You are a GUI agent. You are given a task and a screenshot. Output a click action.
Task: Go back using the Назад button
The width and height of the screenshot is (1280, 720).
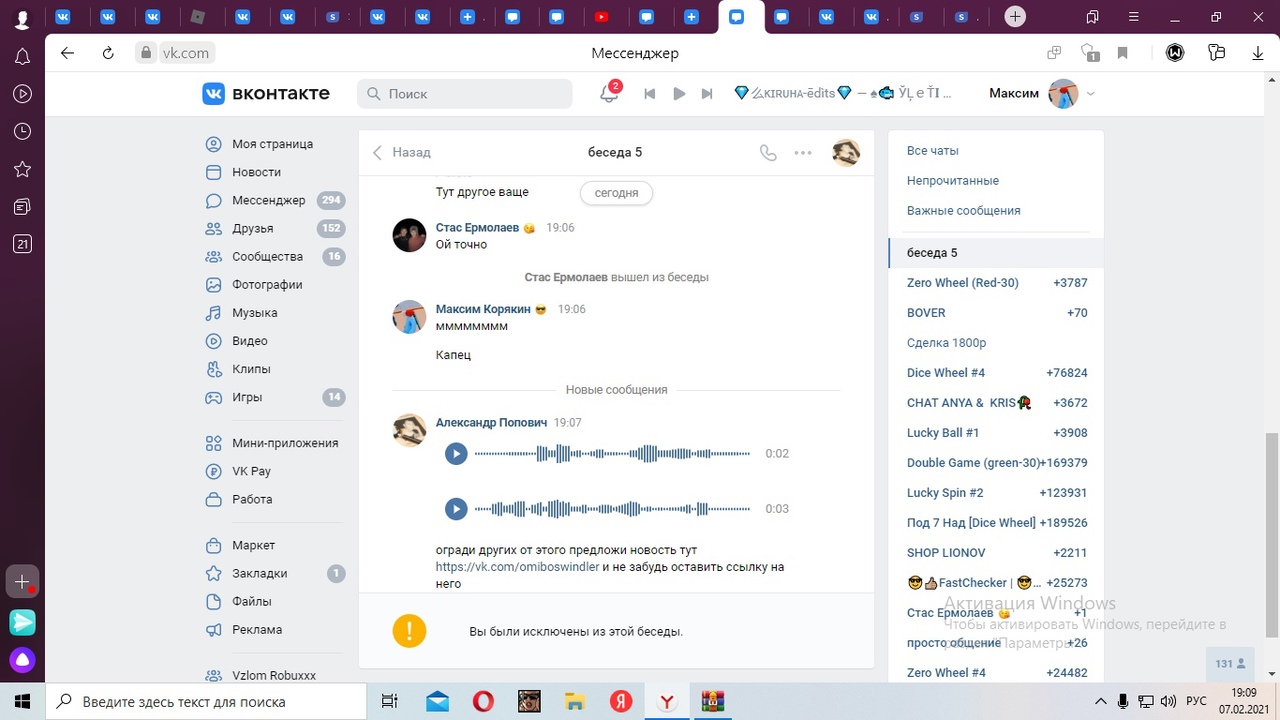tap(402, 153)
